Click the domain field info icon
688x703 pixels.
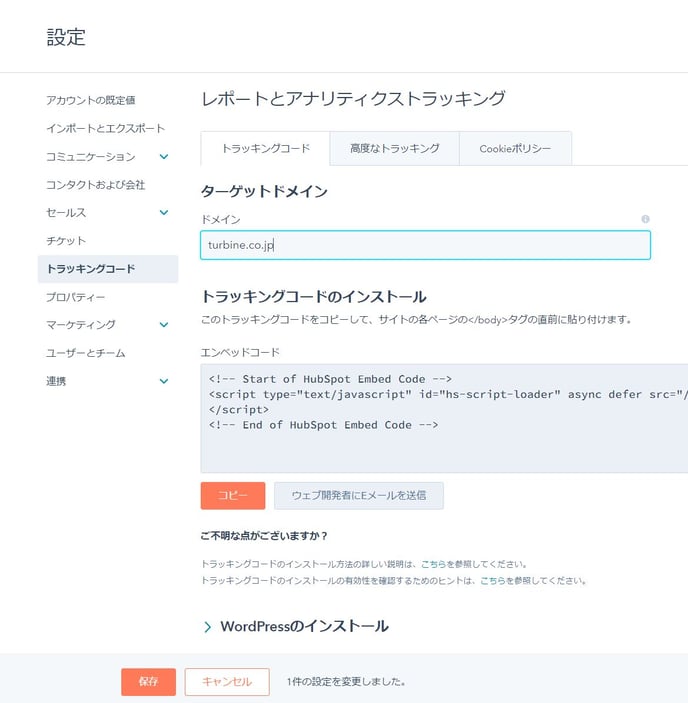click(x=645, y=219)
